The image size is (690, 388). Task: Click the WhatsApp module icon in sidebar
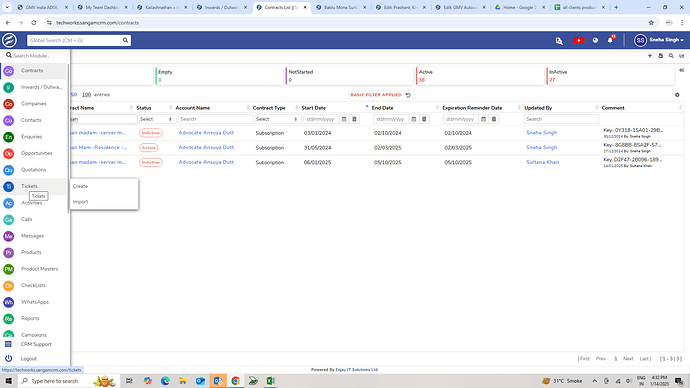(8, 302)
